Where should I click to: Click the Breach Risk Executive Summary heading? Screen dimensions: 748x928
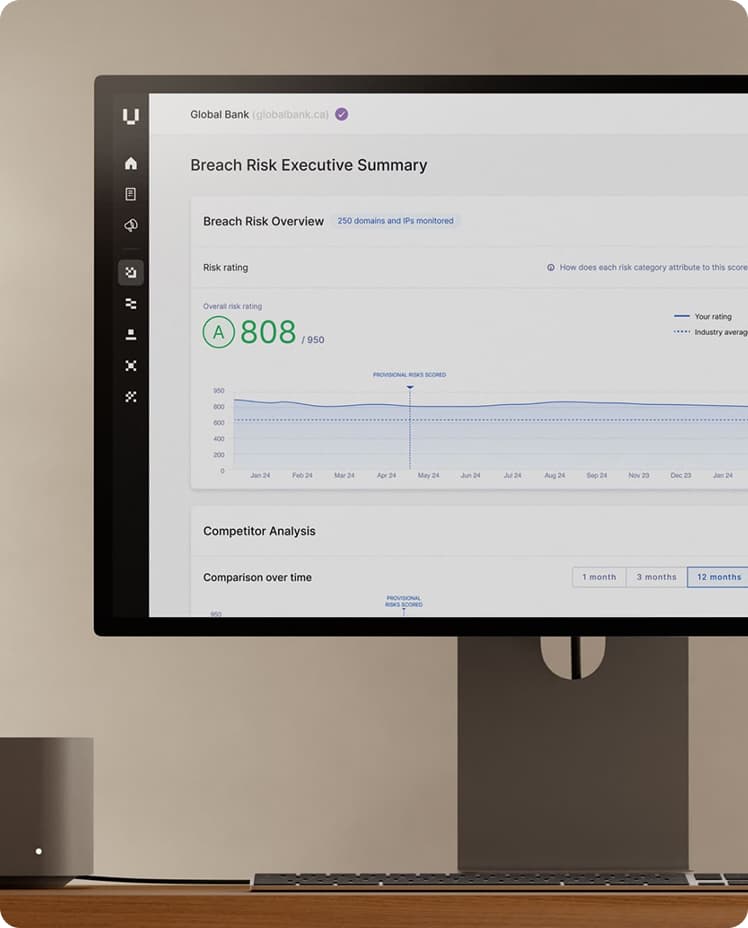[308, 165]
